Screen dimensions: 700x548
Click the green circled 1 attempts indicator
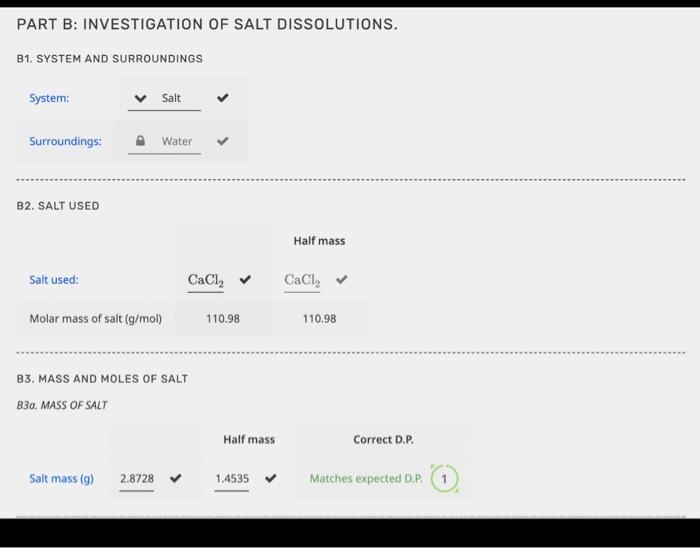click(x=444, y=478)
